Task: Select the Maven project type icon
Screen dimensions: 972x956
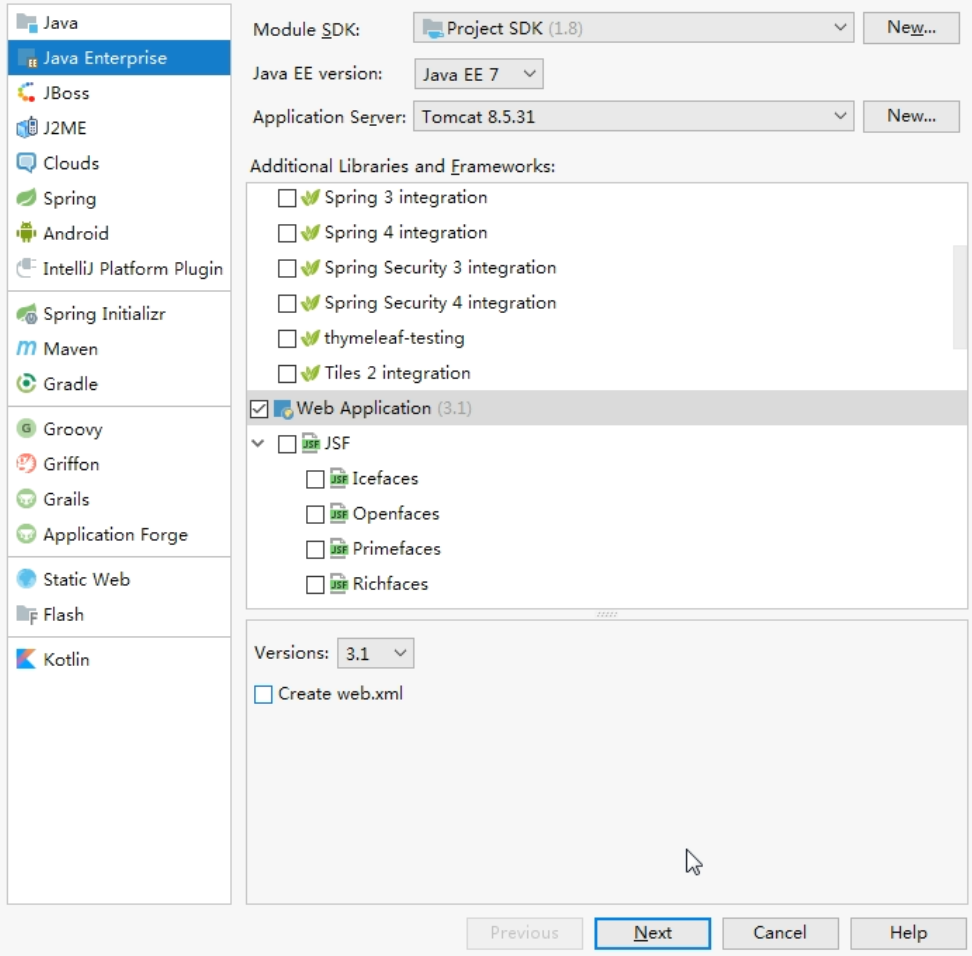Action: 26,348
